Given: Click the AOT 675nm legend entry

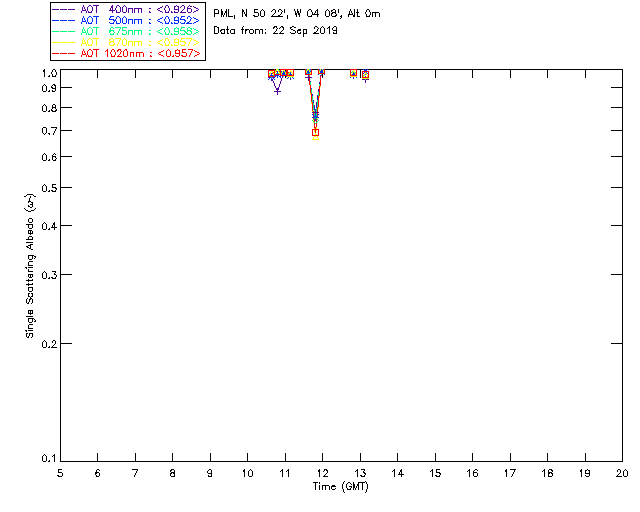Looking at the screenshot, I should 126,31.
